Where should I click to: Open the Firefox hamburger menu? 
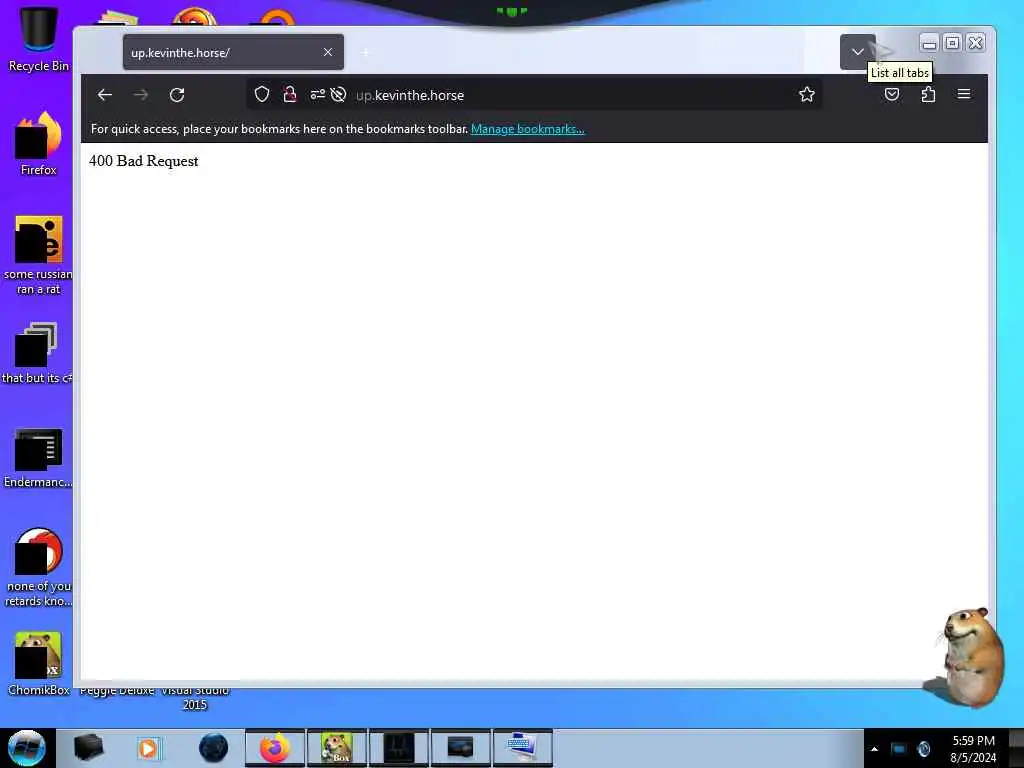[964, 94]
